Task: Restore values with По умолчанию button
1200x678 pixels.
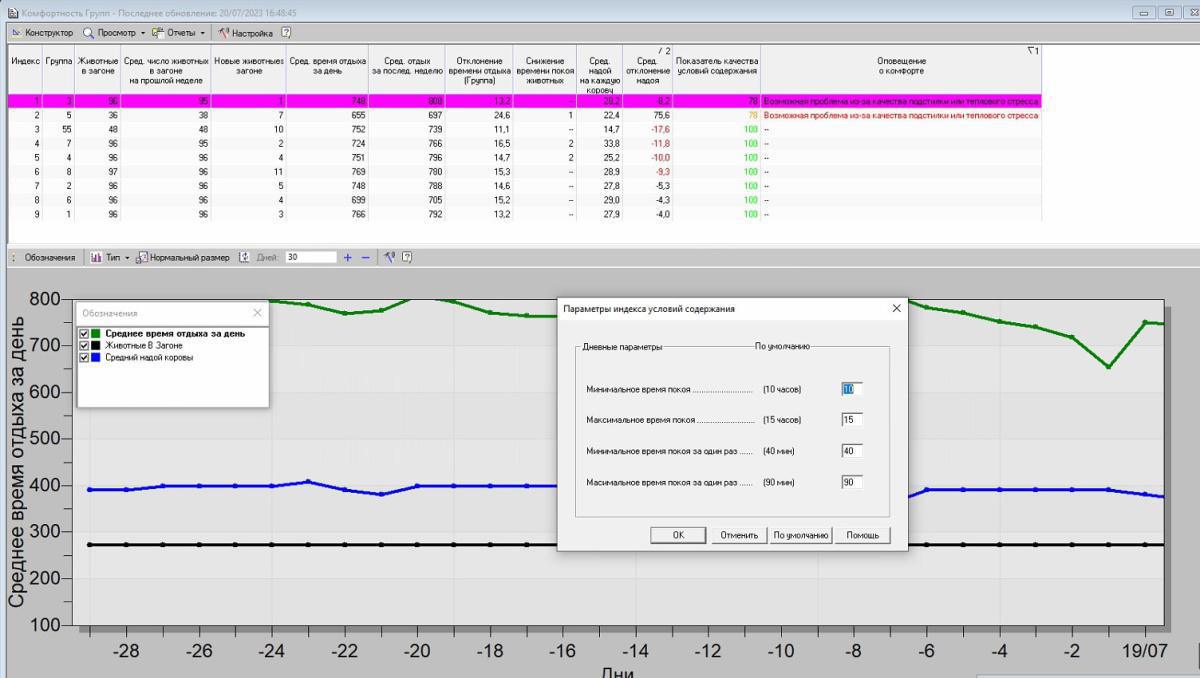Action: [x=801, y=535]
